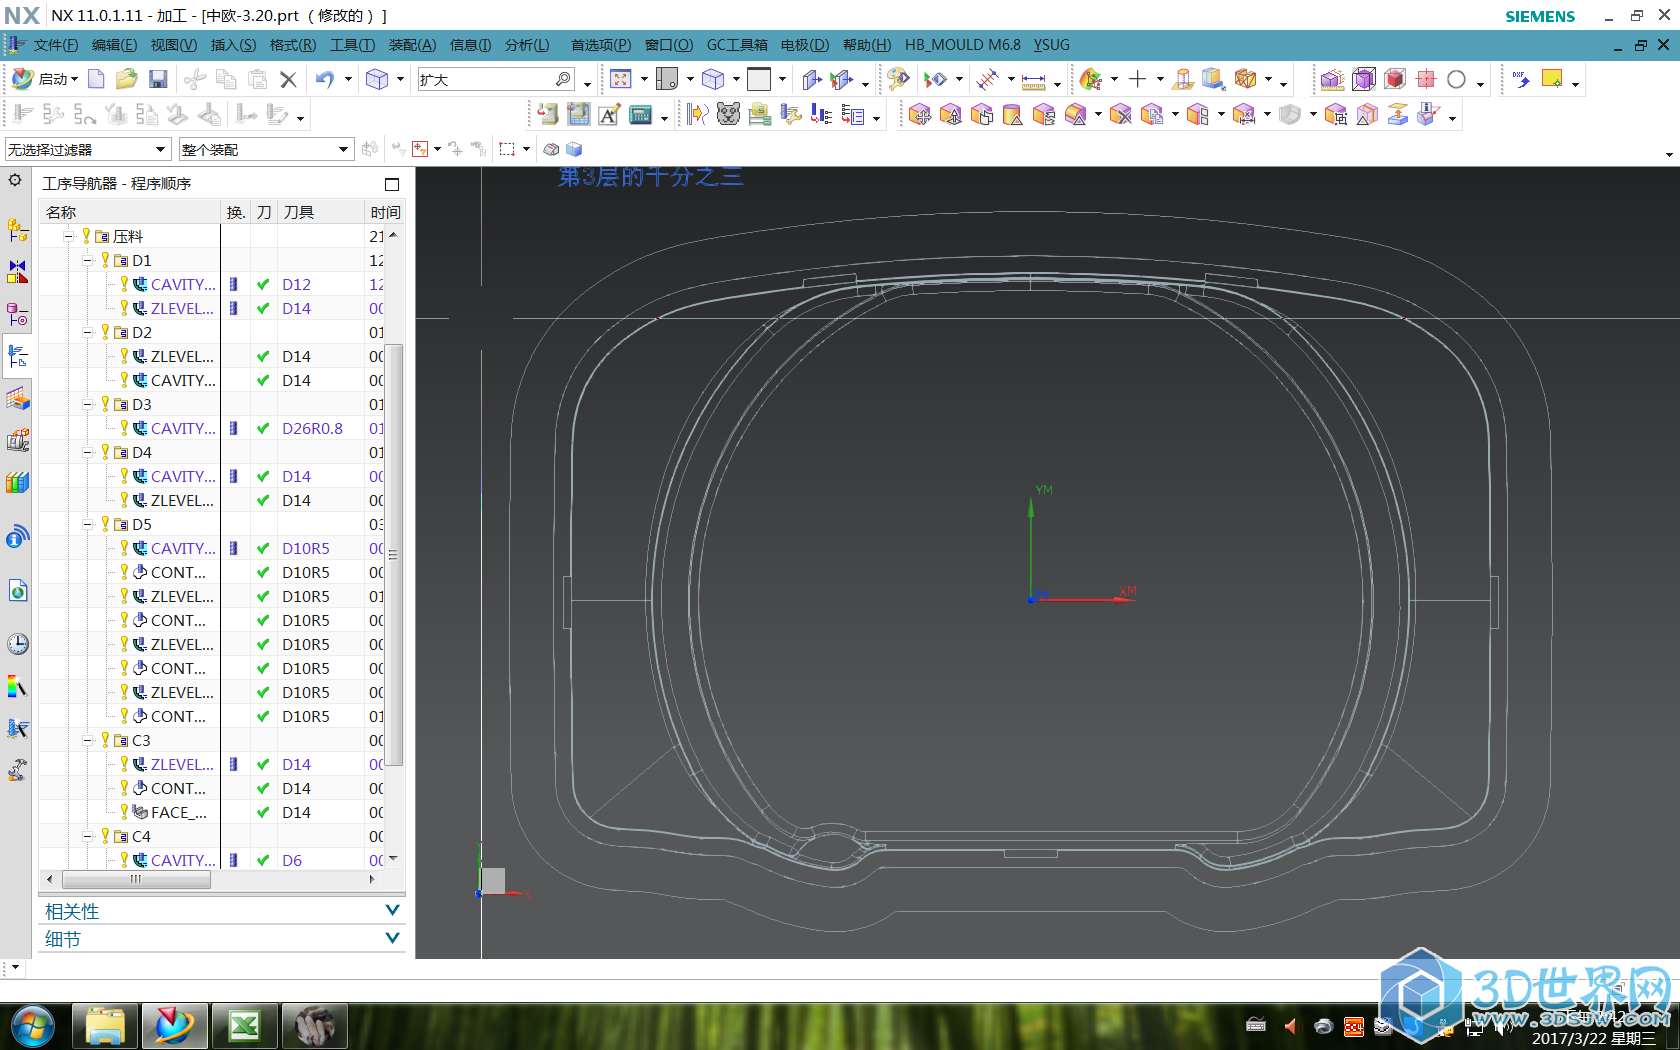Click the Open folder icon
Screen dimensions: 1680x1050
[126, 79]
